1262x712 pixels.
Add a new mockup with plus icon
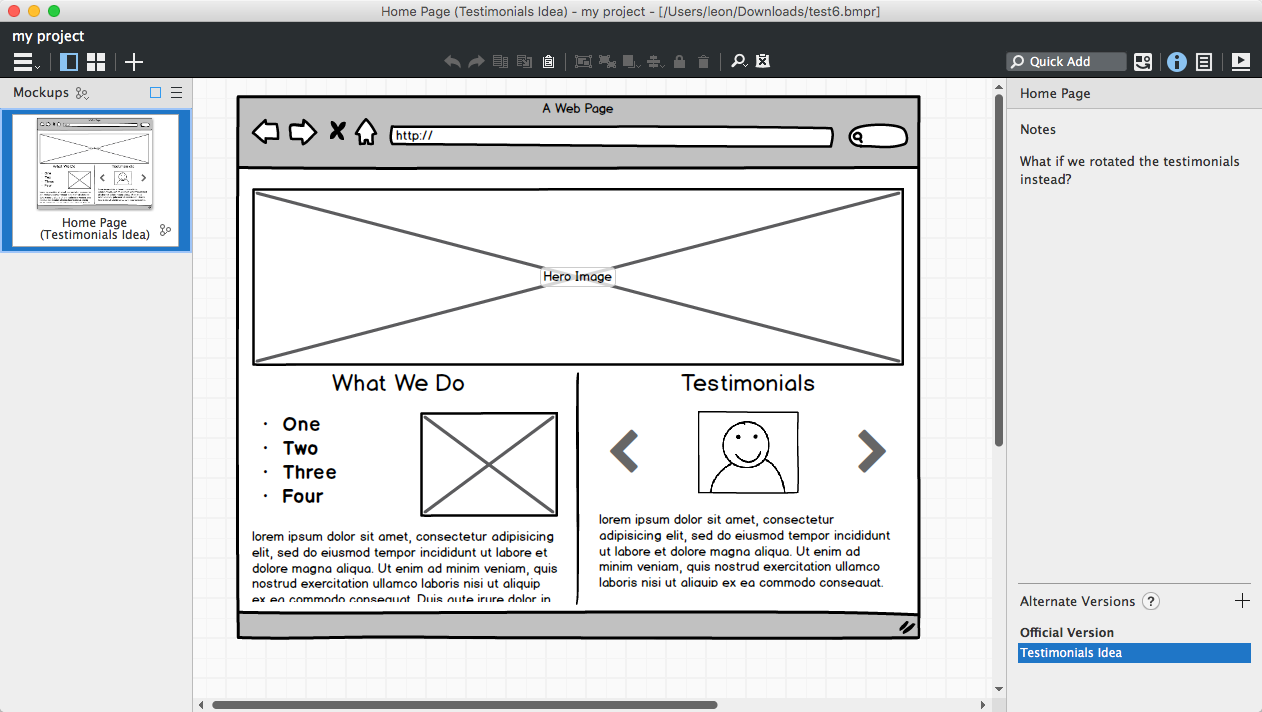134,62
